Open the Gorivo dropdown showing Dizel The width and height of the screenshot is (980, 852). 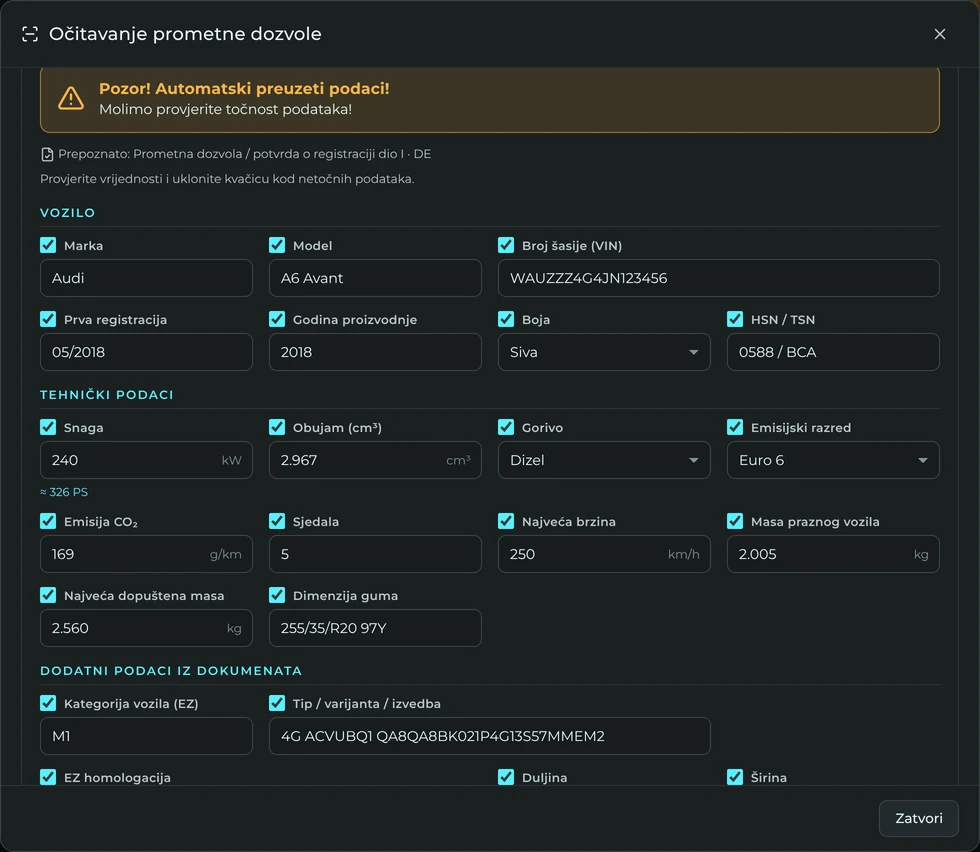(604, 460)
